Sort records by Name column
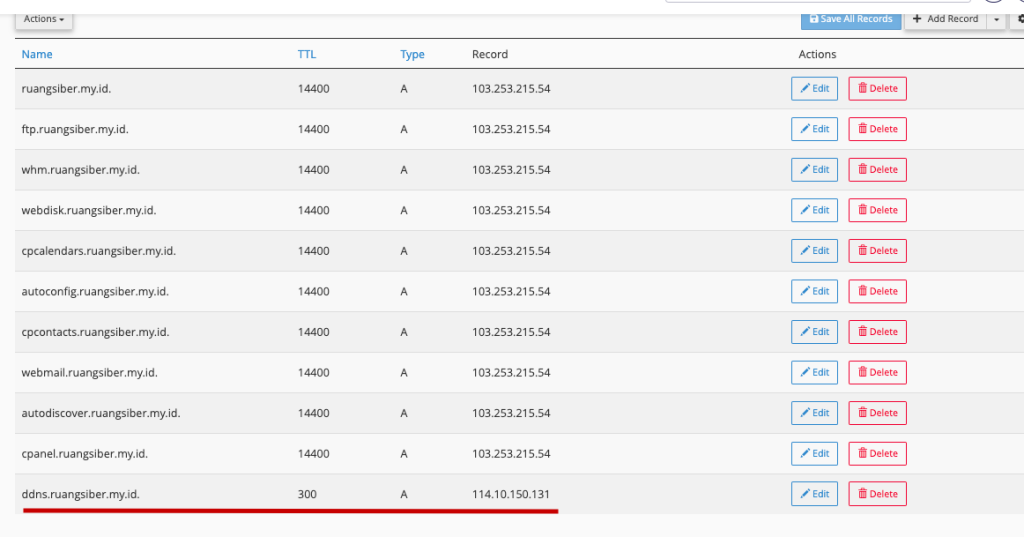Viewport: 1024px width, 537px height. click(37, 54)
